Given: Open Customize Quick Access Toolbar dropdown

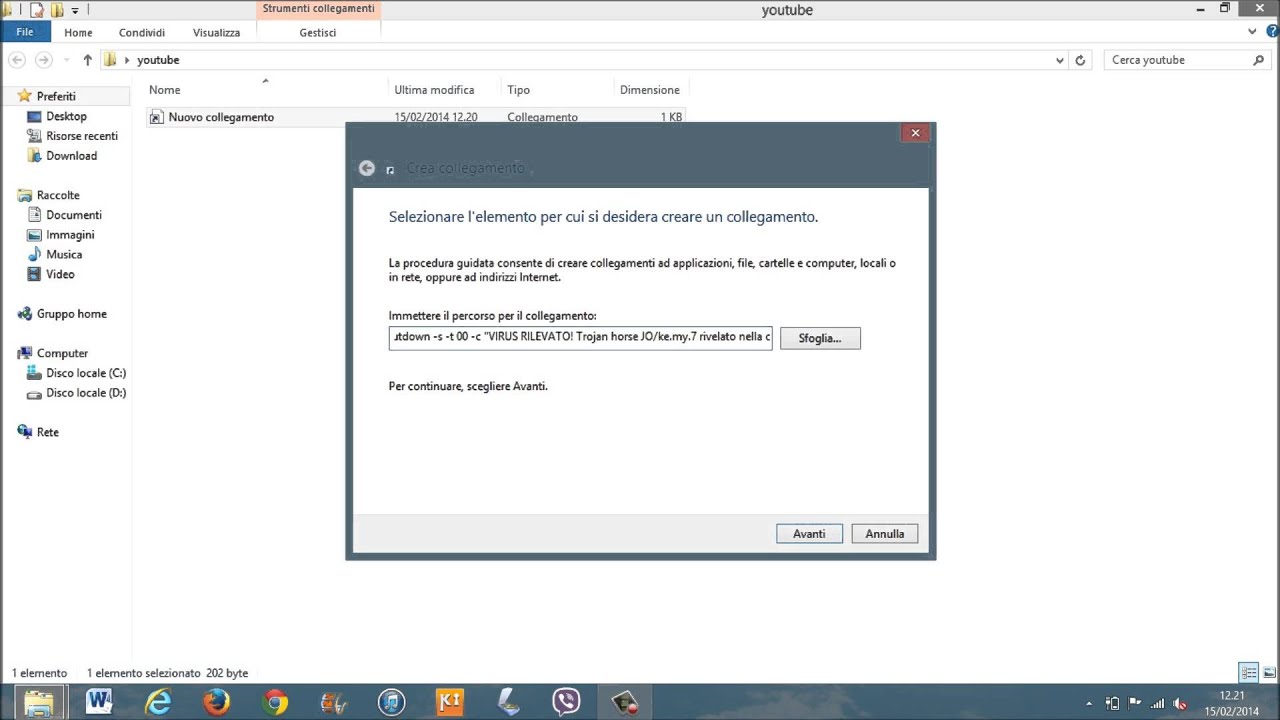Looking at the screenshot, I should click(75, 11).
